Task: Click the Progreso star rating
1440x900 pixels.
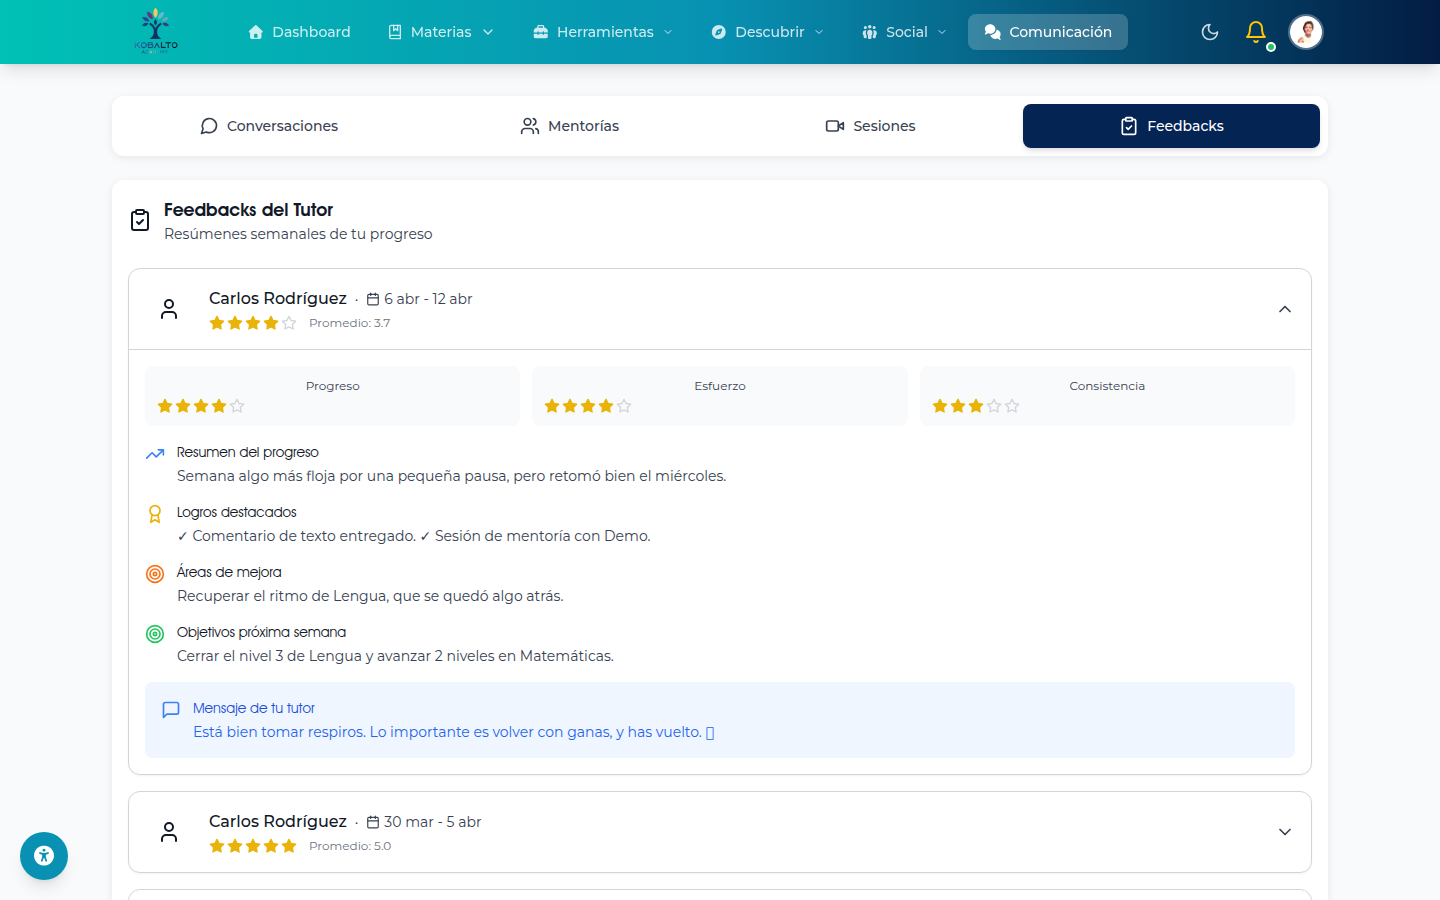Action: coord(201,406)
